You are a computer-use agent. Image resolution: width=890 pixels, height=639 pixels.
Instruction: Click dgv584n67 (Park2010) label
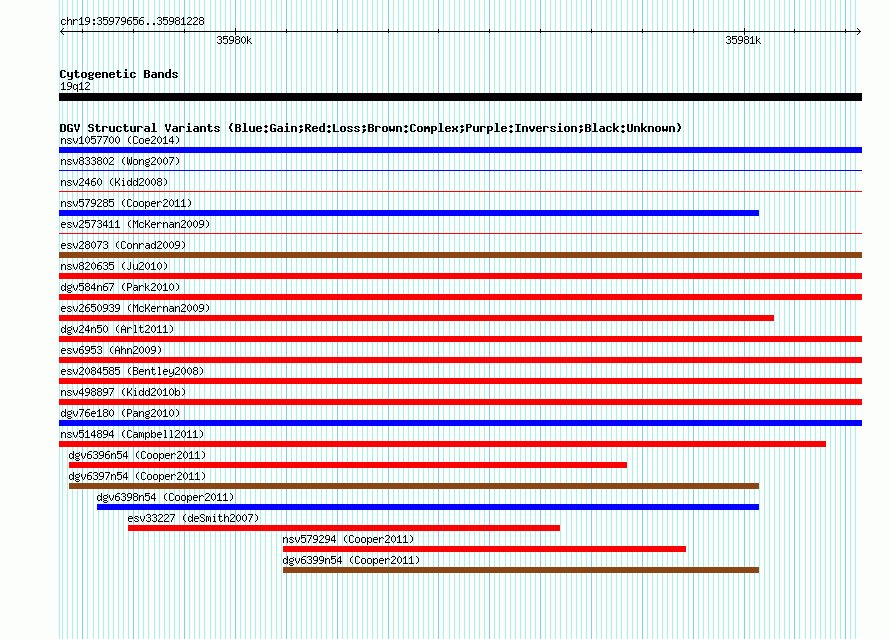120,287
